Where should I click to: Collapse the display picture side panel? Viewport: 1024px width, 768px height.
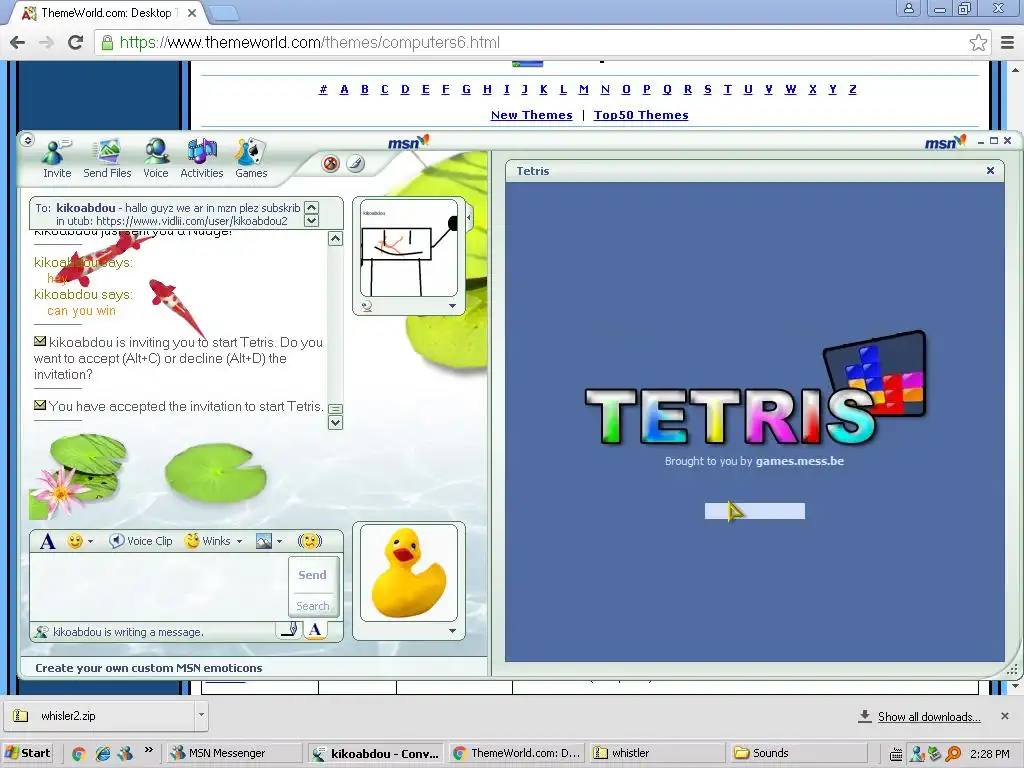[x=469, y=217]
